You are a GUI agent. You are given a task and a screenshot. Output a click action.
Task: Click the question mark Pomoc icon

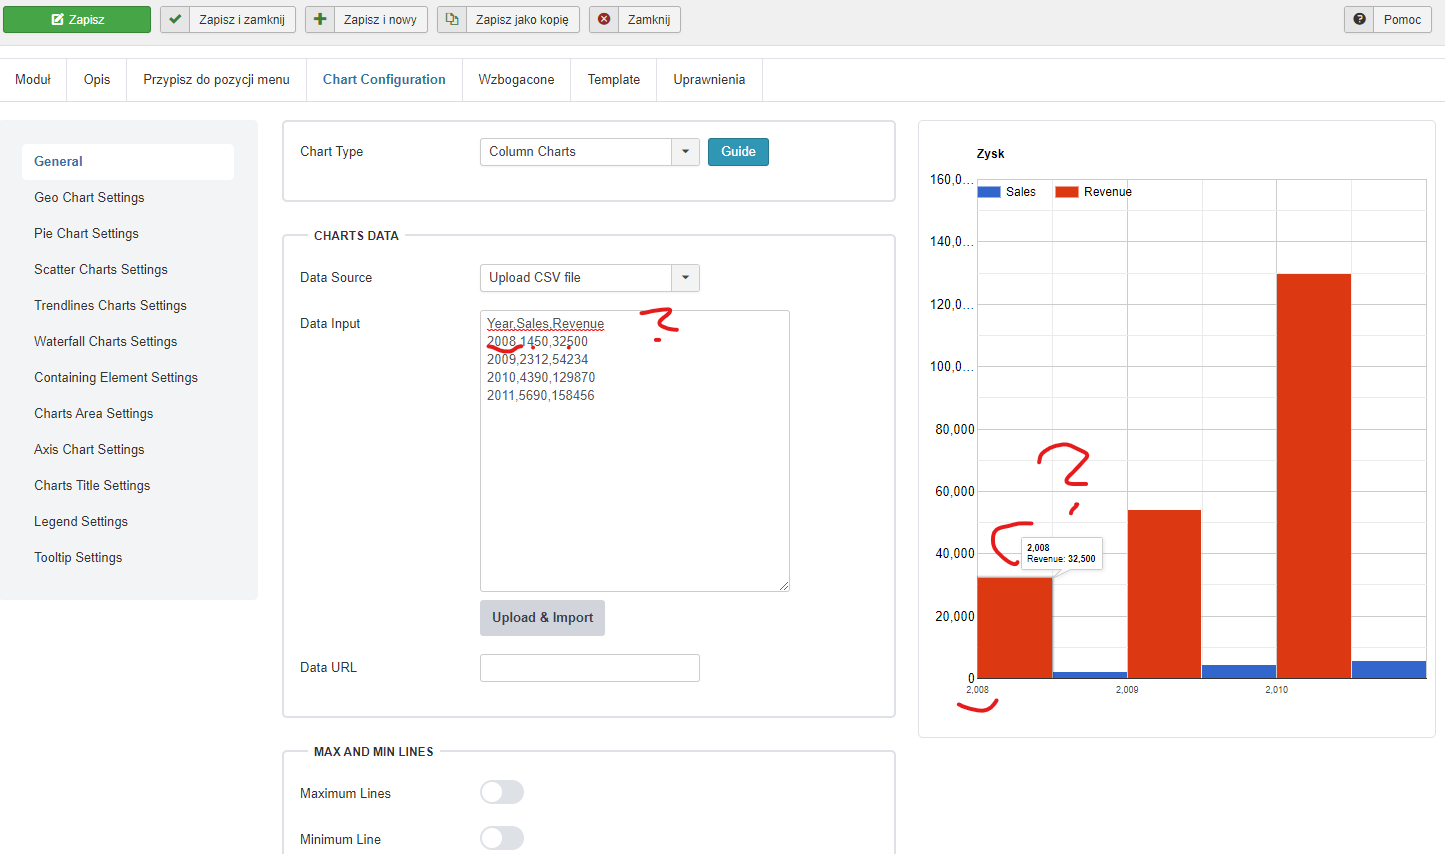coord(1359,19)
